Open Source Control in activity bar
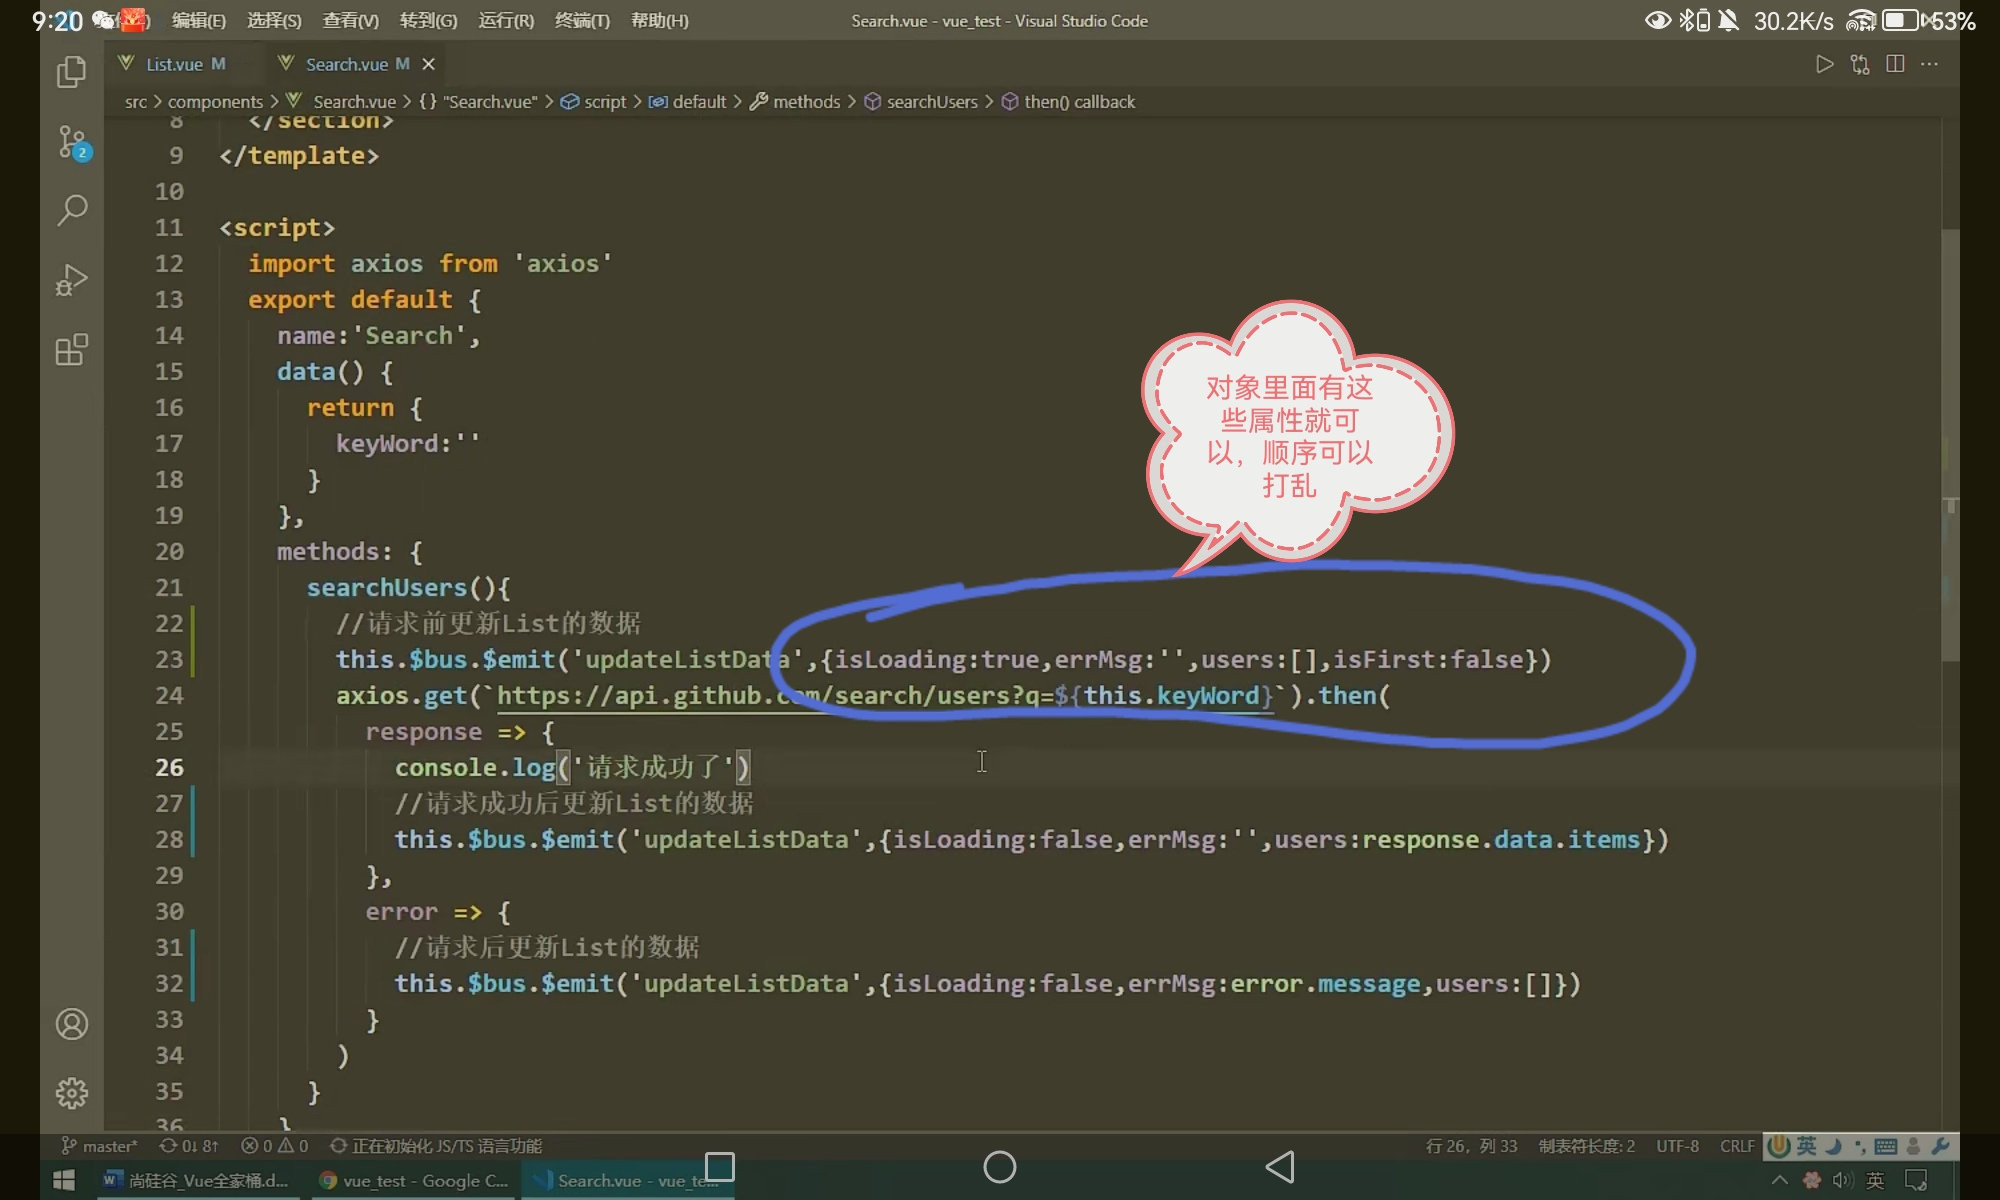2000x1200 pixels. click(x=72, y=142)
